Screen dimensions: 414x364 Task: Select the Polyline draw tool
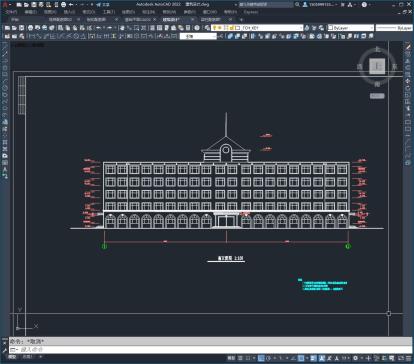tap(5, 61)
